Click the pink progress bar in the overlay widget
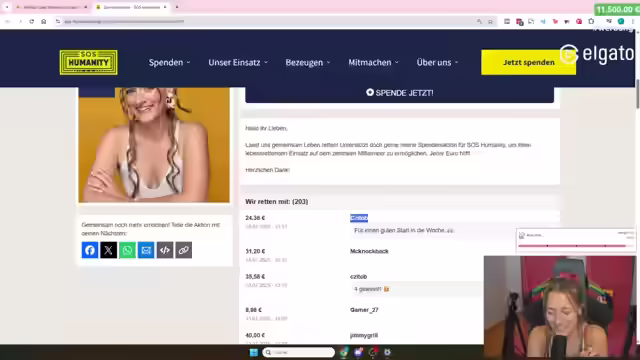Viewport: 640px width, 360px height. [x=572, y=246]
